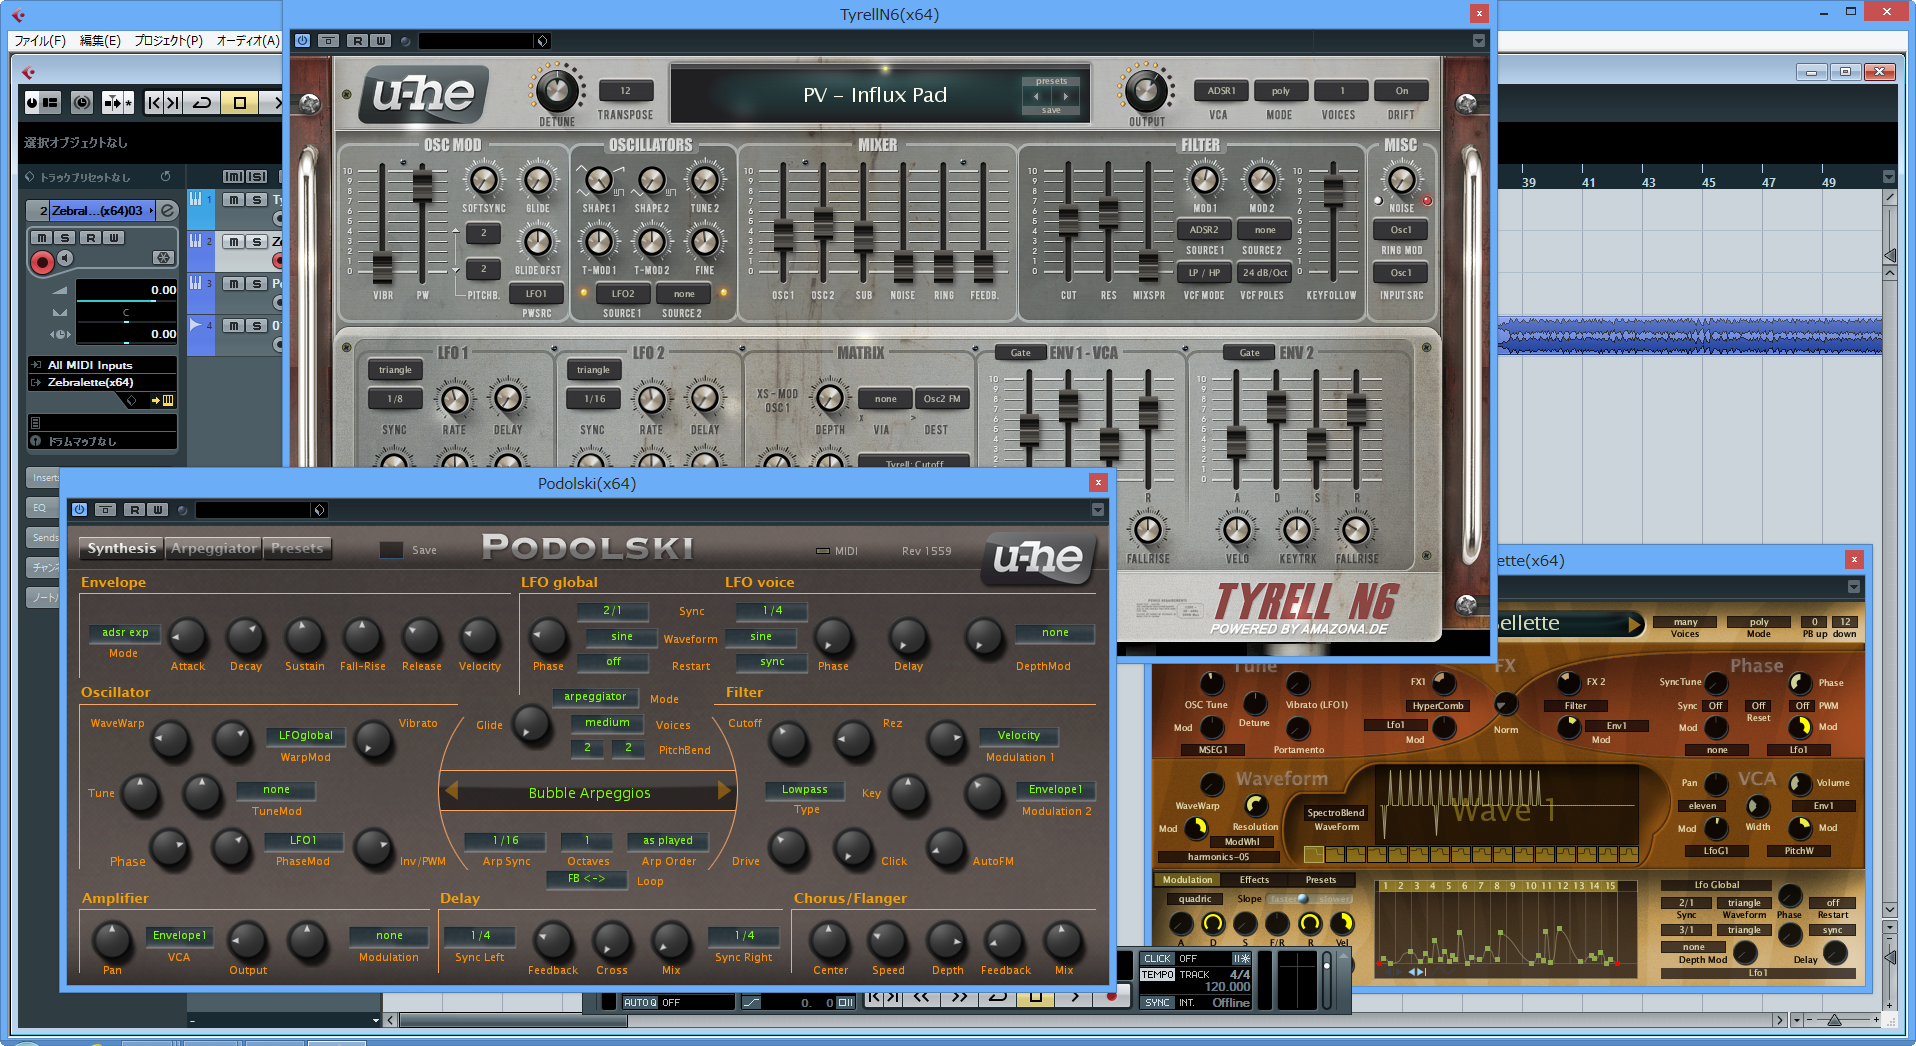The height and width of the screenshot is (1046, 1916).
Task: Open ファイル(F) menu
Action: coord(40,41)
